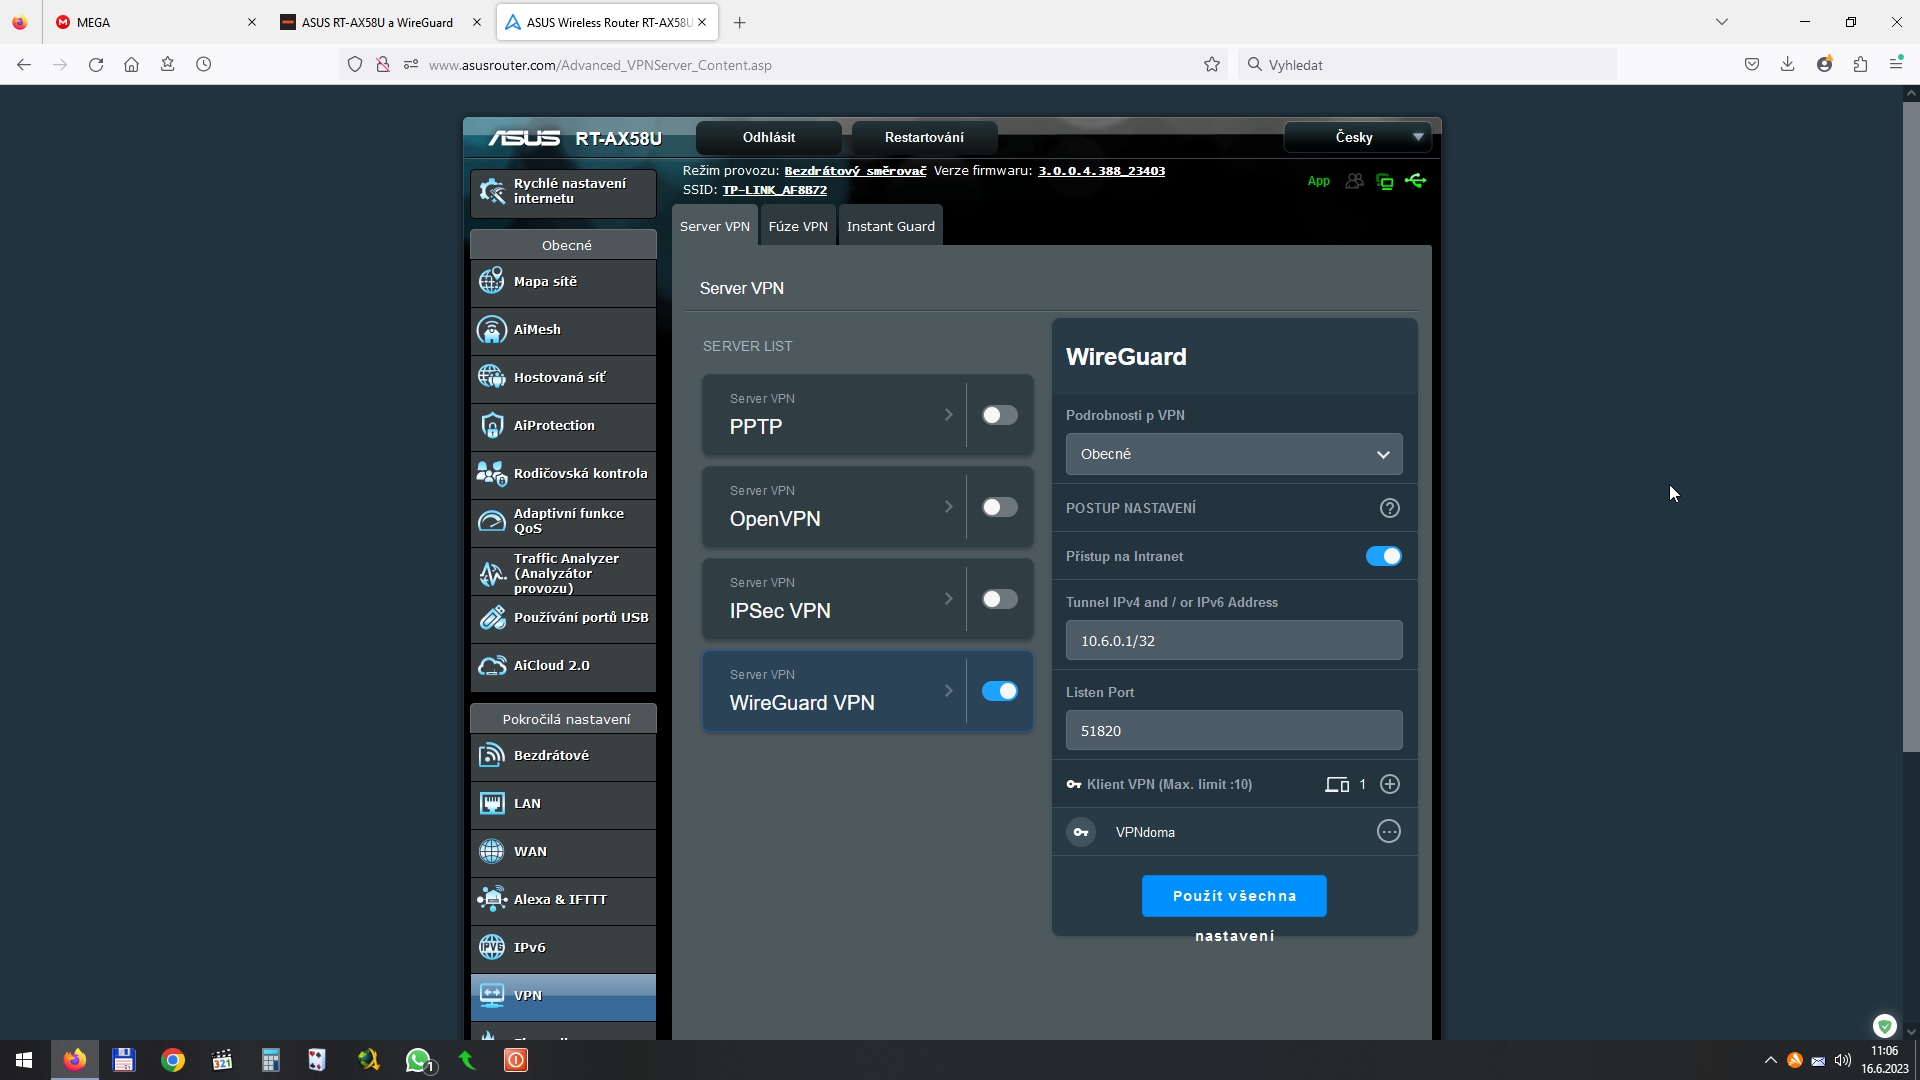Toggle Přístup na Intranet switch

point(1383,556)
